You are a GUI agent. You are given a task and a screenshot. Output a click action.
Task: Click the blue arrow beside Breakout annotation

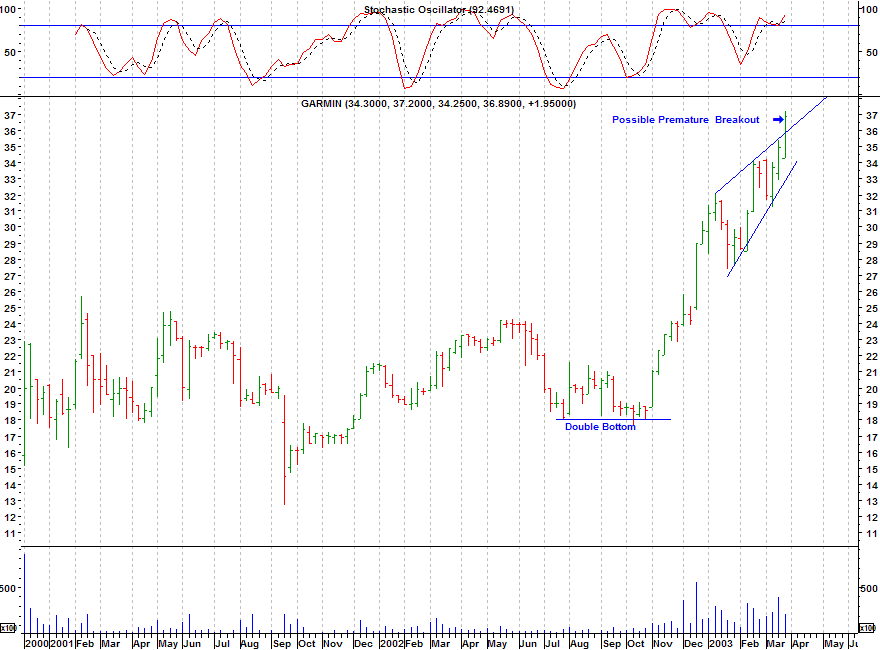(778, 120)
